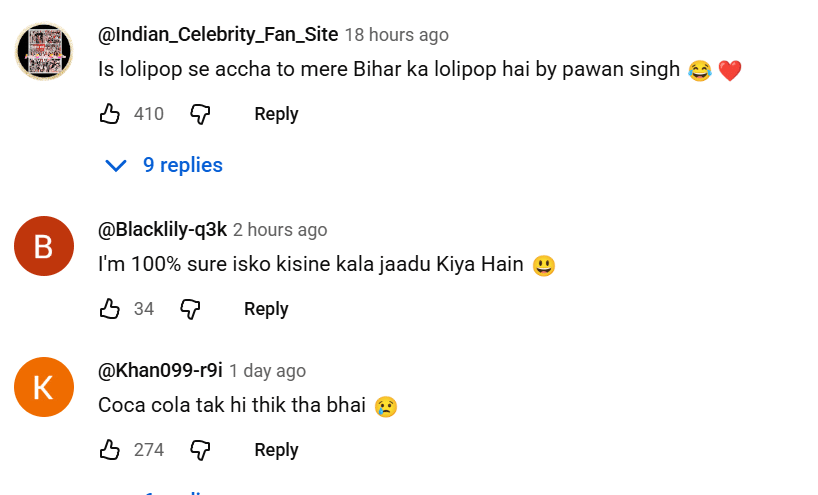The height and width of the screenshot is (495, 818).
Task: Open the @Indian_Celebrity_Fan_Site channel link
Action: click(x=217, y=35)
